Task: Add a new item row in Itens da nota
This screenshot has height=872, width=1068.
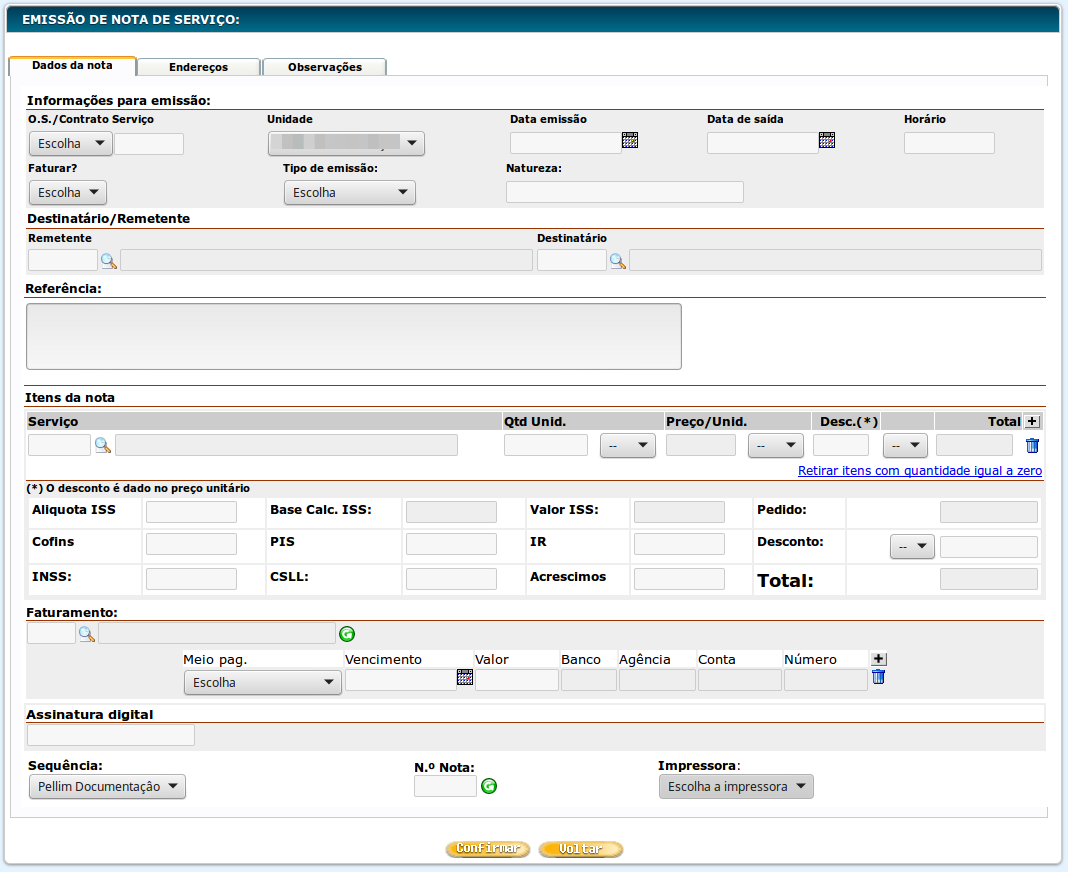Action: click(x=1032, y=422)
